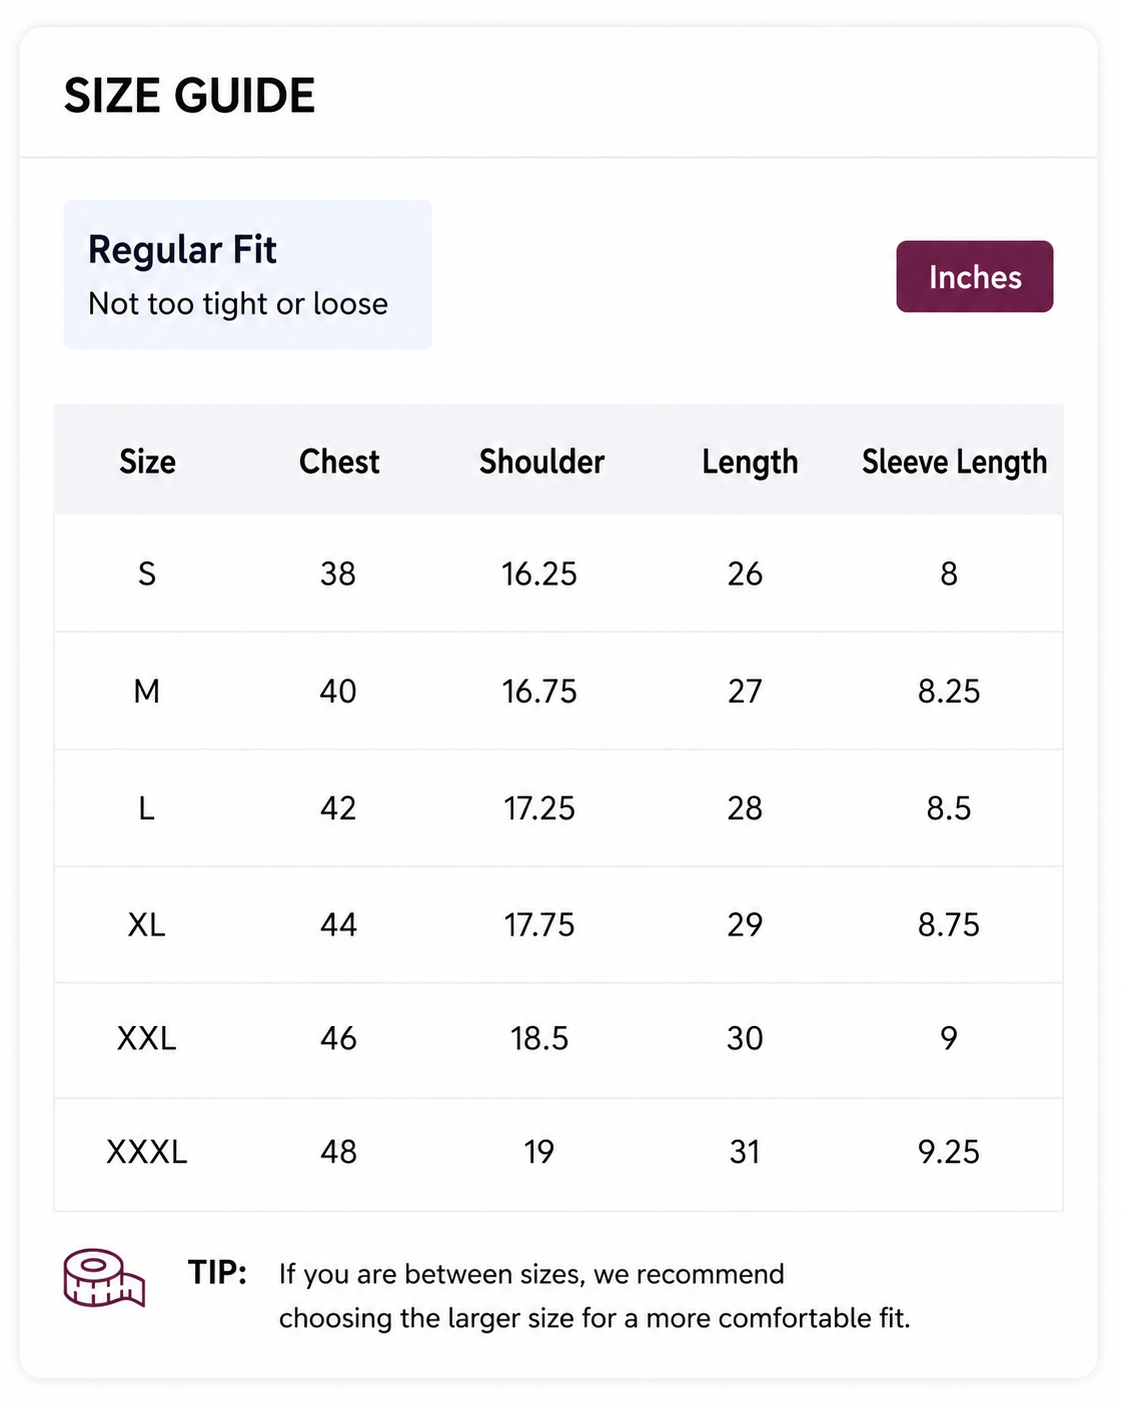Screen dimensions: 1121x1403
Task: Click the TIP label text
Action: (217, 1272)
